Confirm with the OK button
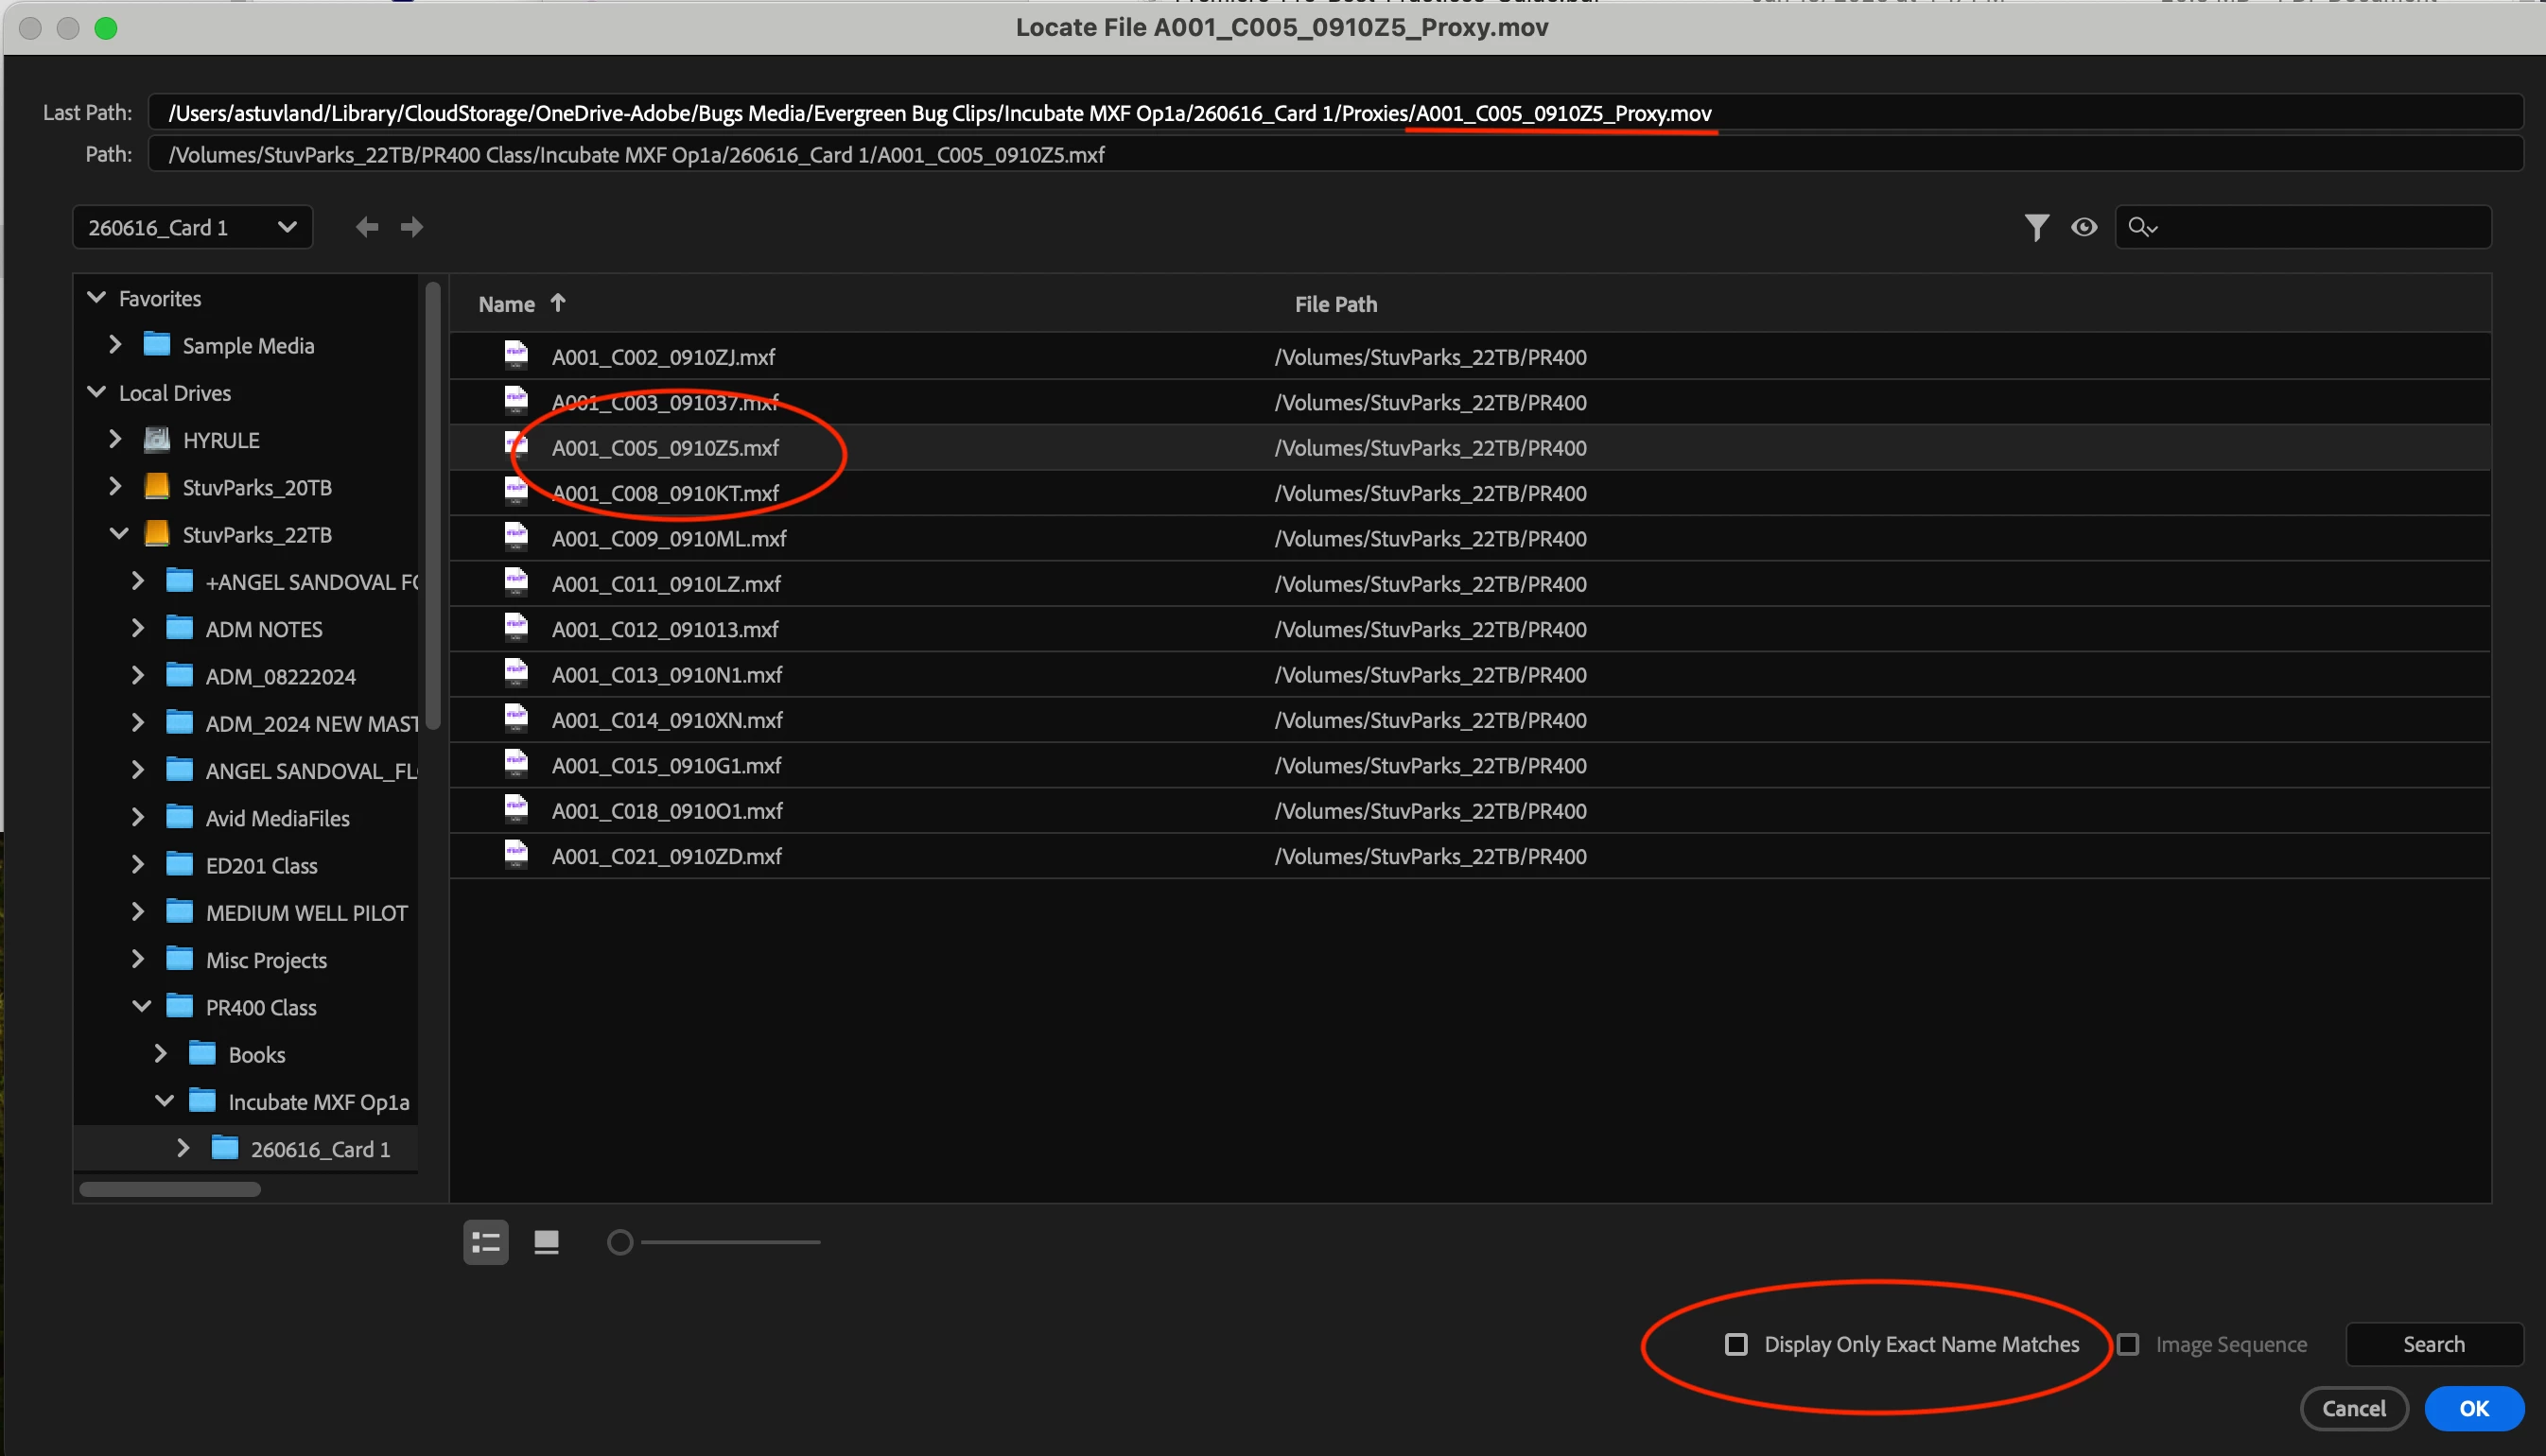 point(2474,1408)
